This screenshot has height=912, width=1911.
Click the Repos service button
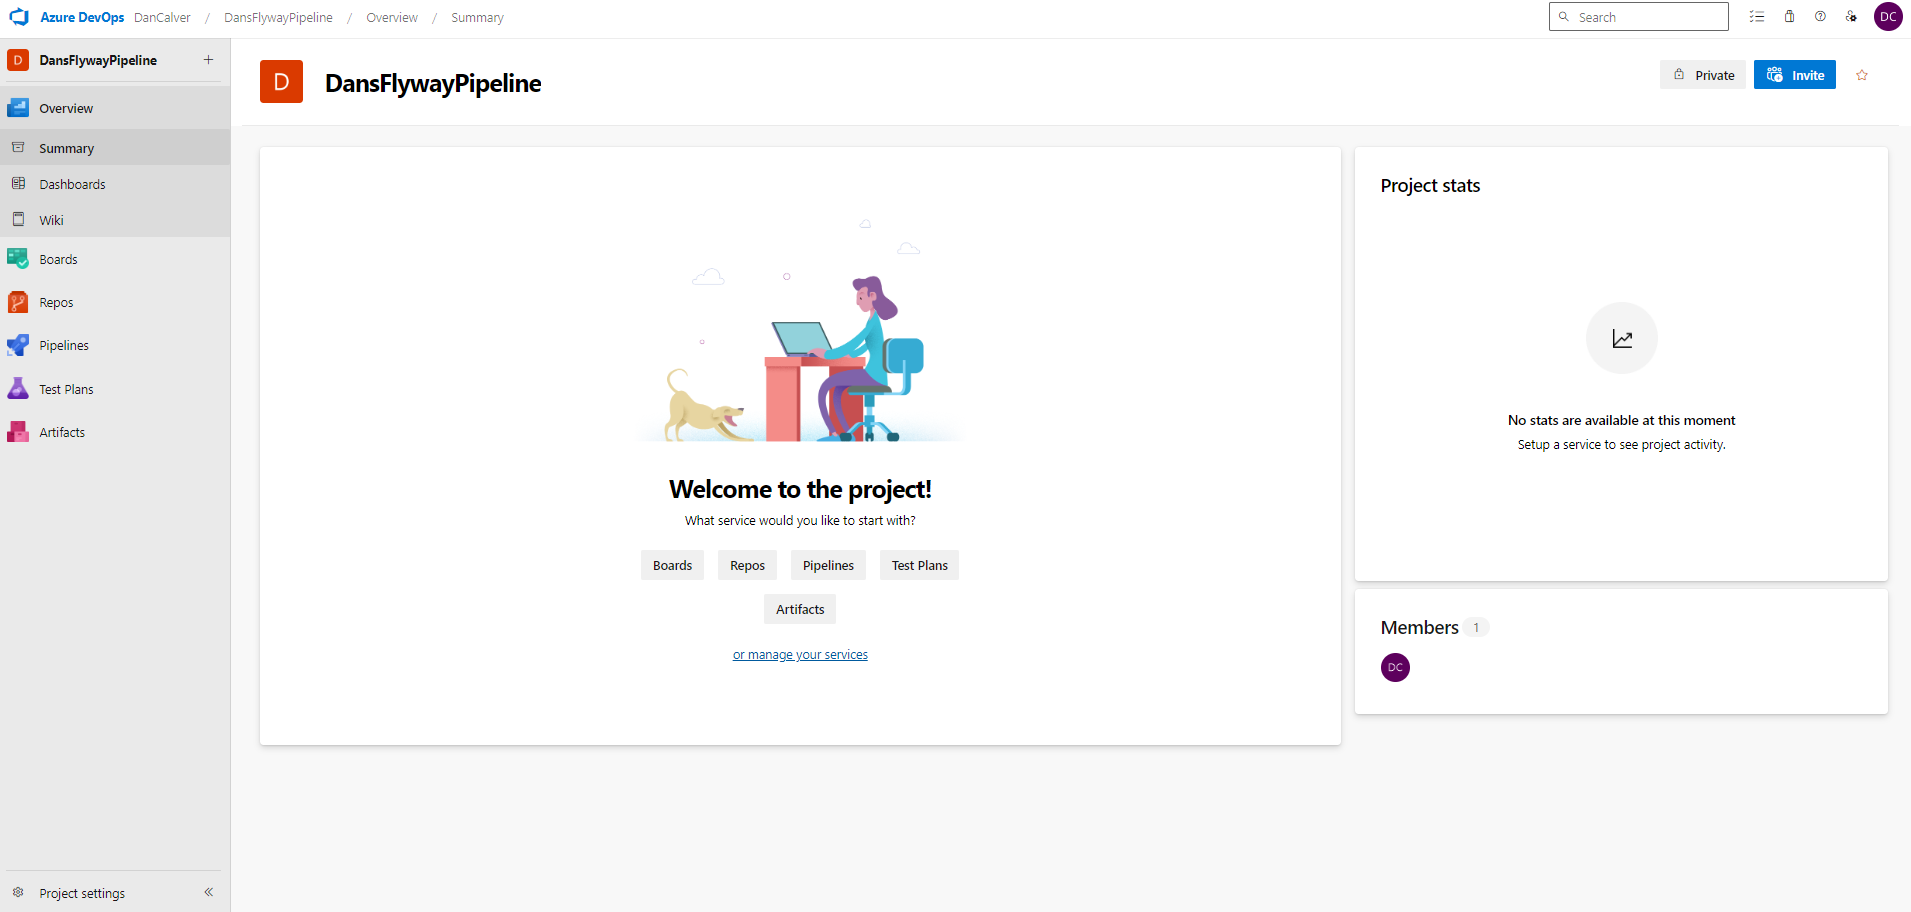pos(747,565)
